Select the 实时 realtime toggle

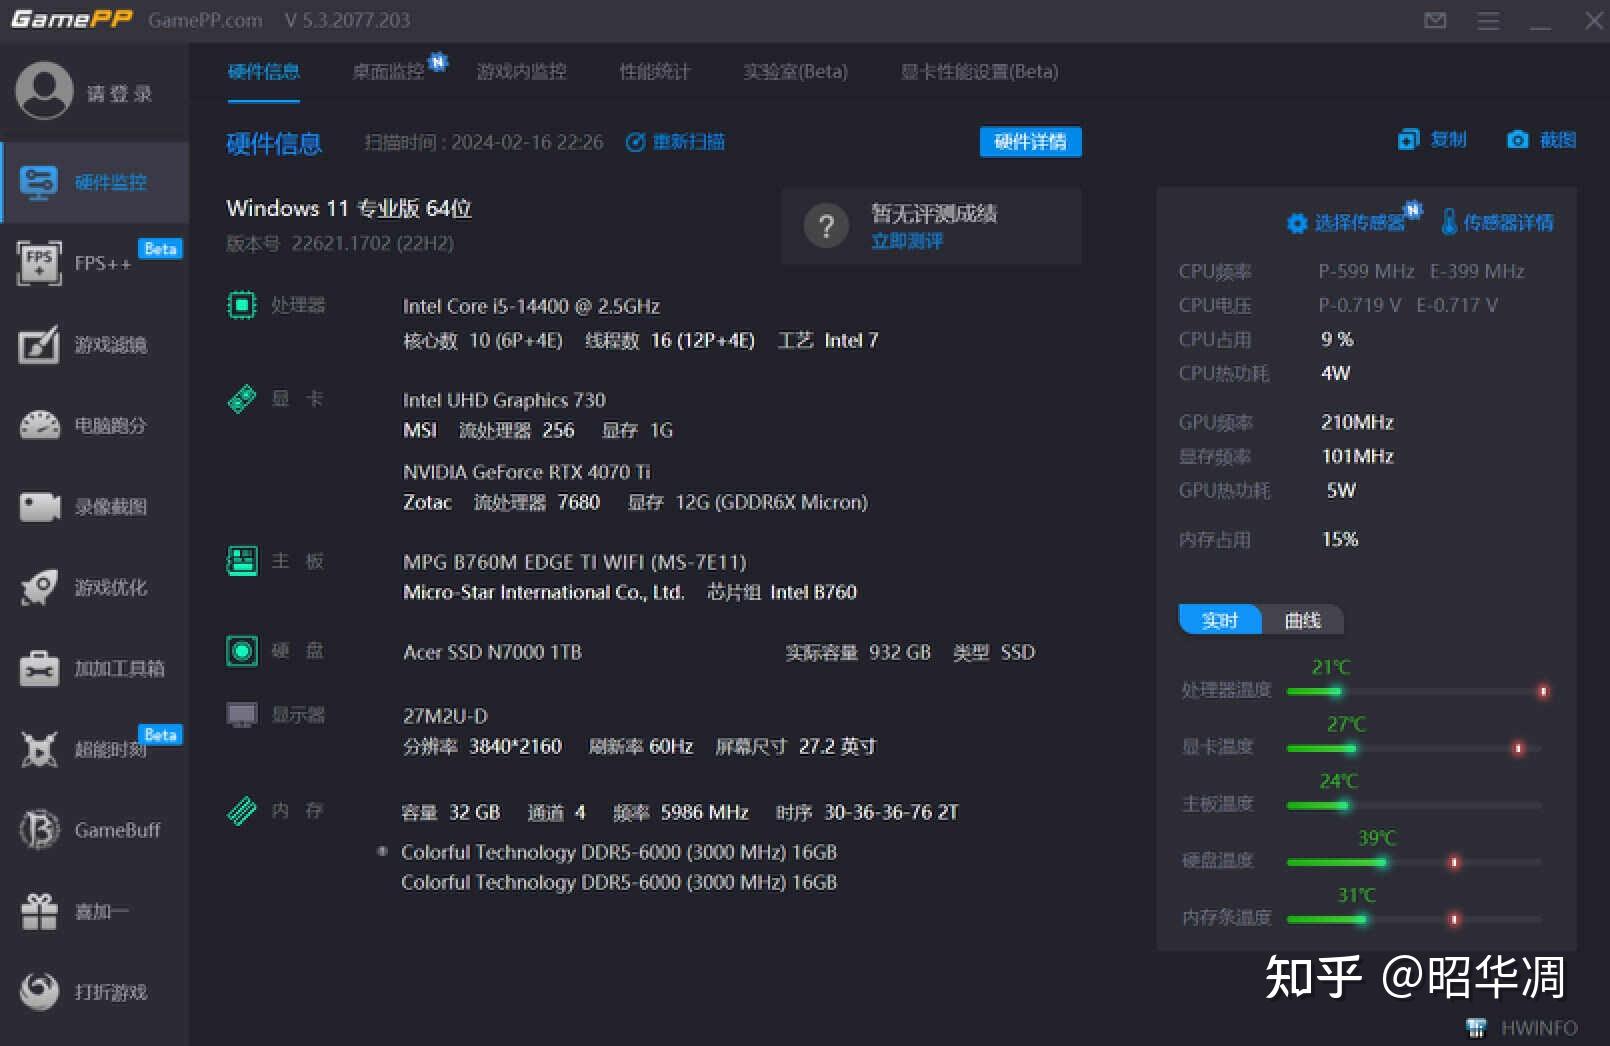1220,620
